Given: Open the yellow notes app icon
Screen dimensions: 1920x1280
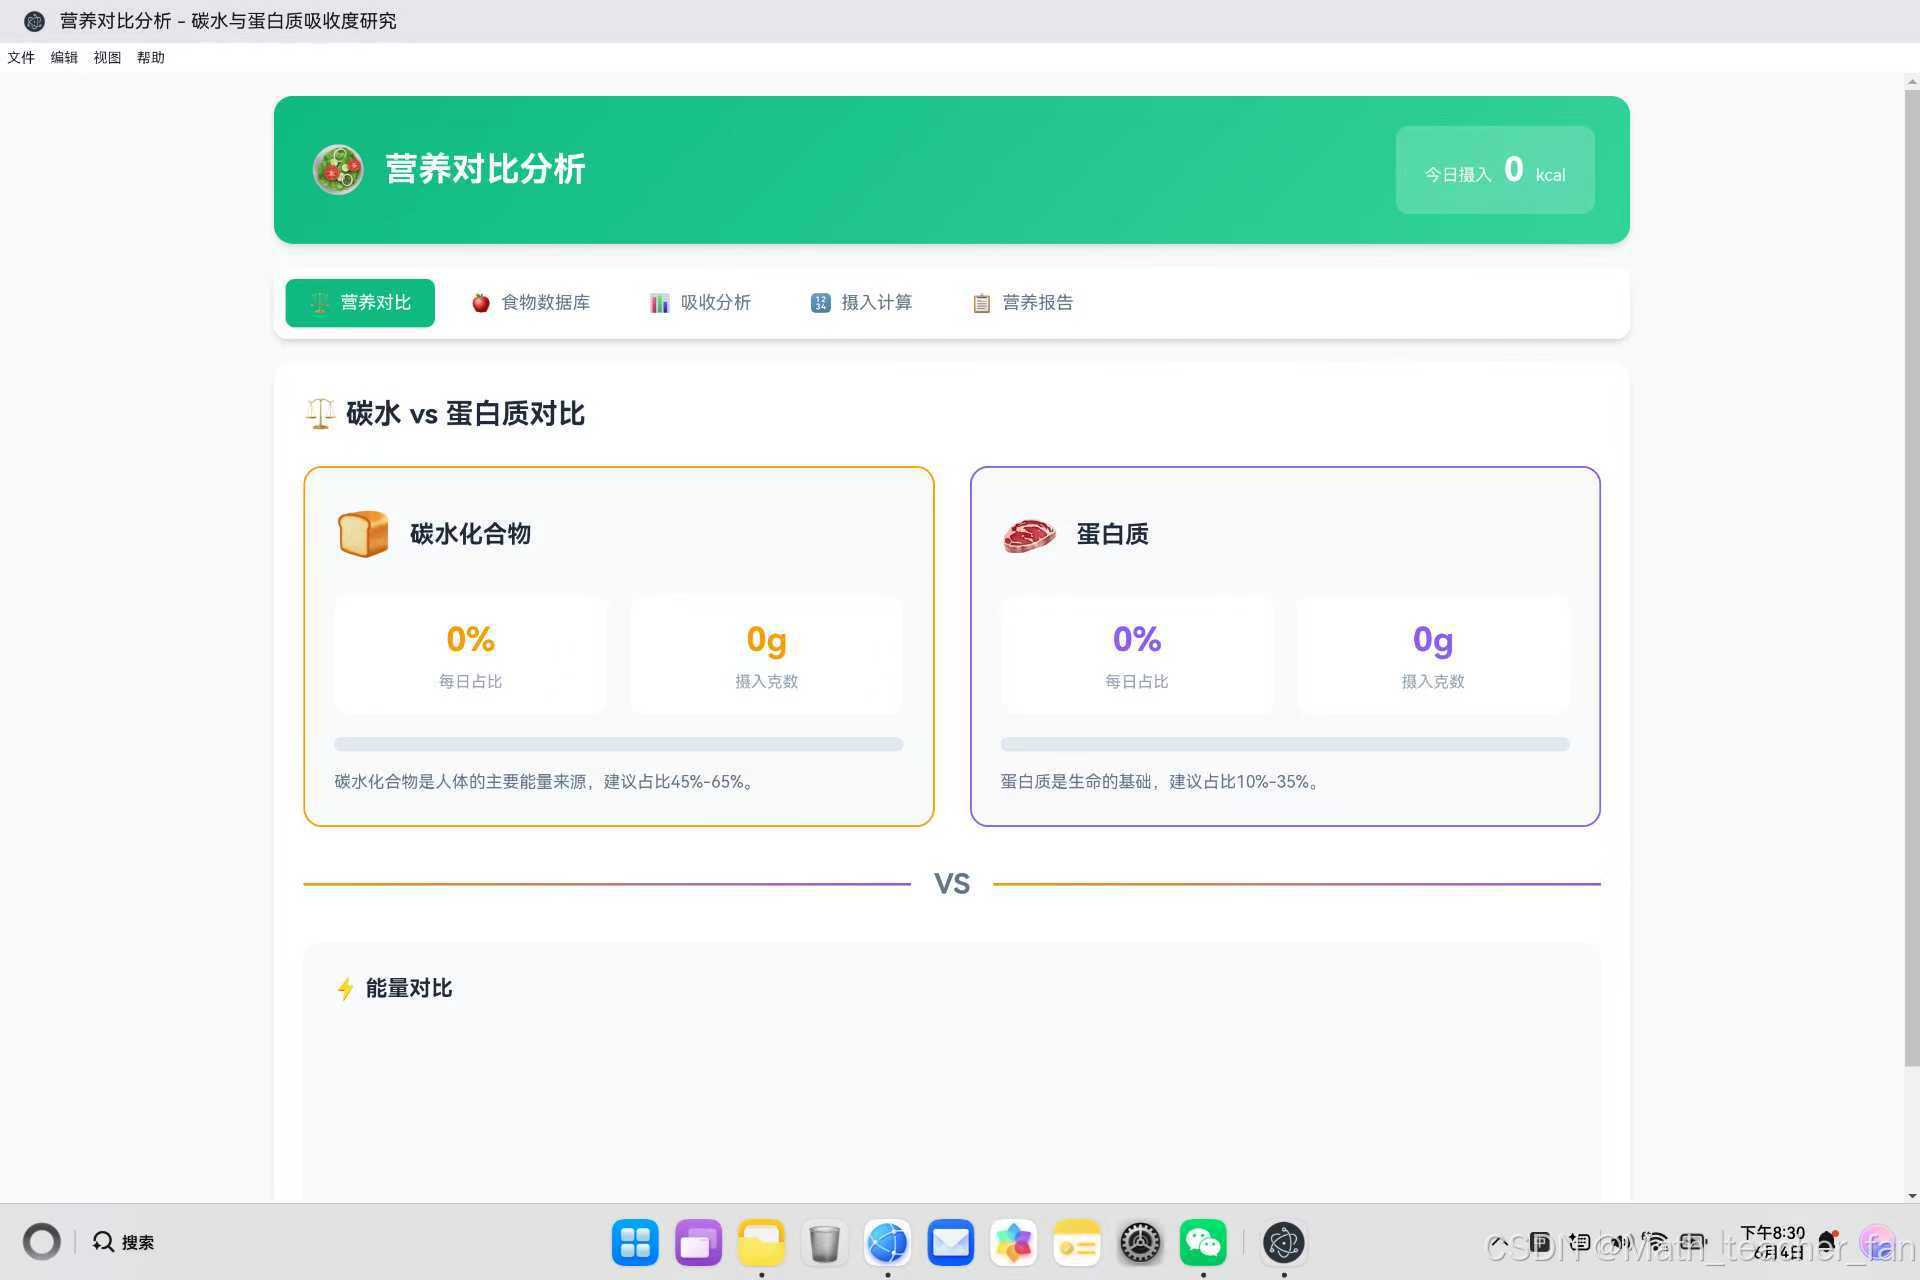Looking at the screenshot, I should pyautogui.click(x=1077, y=1243).
